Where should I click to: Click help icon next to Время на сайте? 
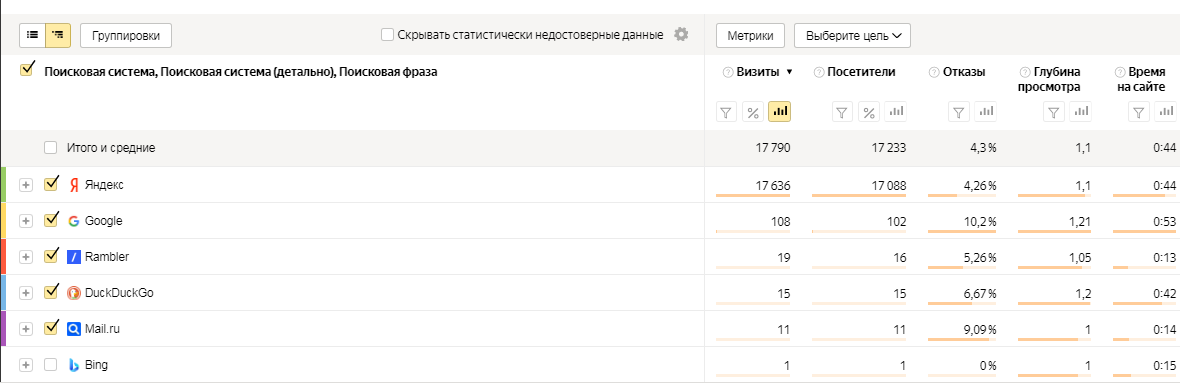tap(1120, 72)
